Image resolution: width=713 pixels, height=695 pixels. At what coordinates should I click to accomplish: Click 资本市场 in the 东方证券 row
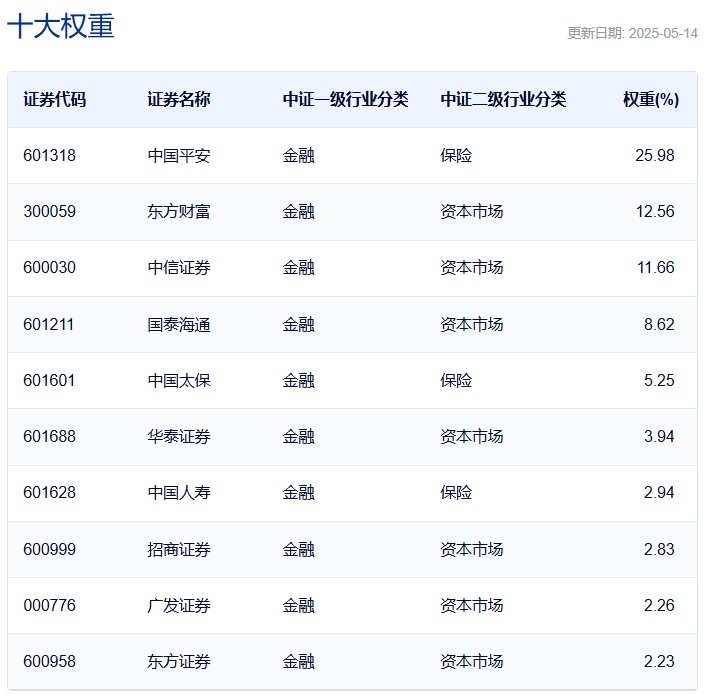472,661
